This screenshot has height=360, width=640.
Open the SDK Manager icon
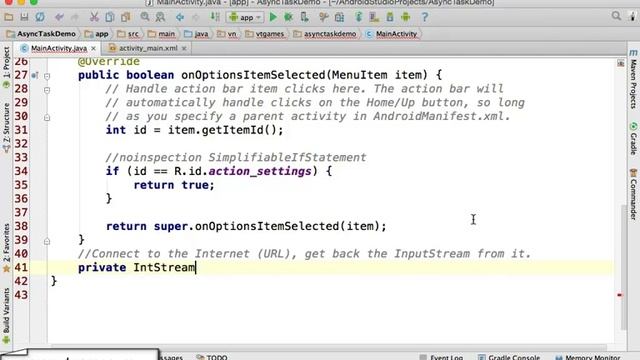pyautogui.click(x=390, y=17)
